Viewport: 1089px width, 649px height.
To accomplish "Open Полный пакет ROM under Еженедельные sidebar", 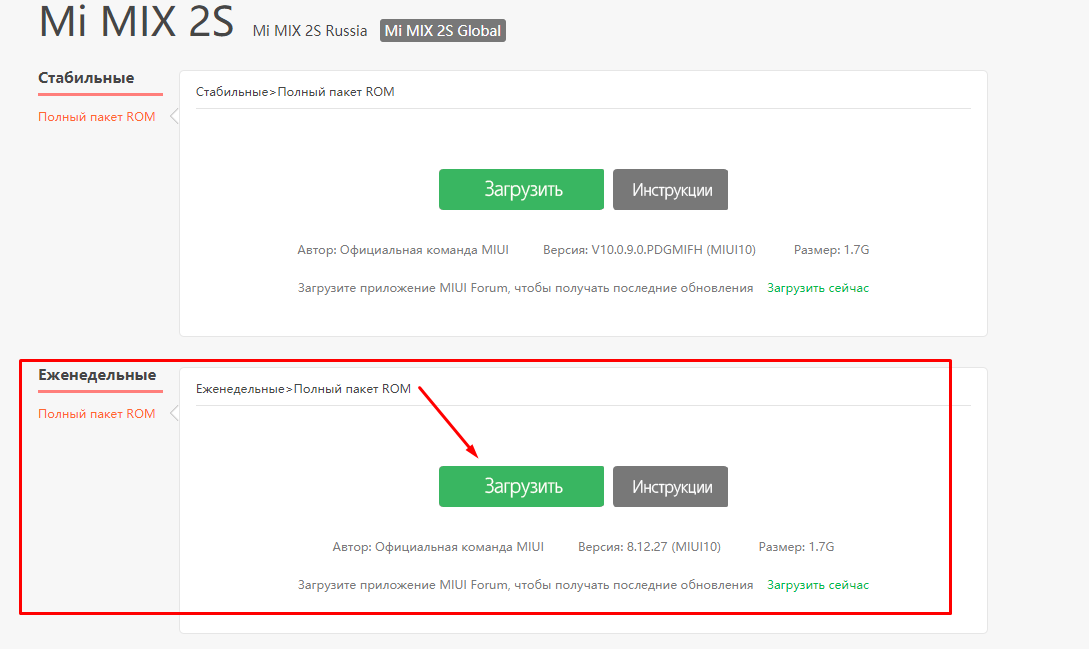I will point(97,414).
